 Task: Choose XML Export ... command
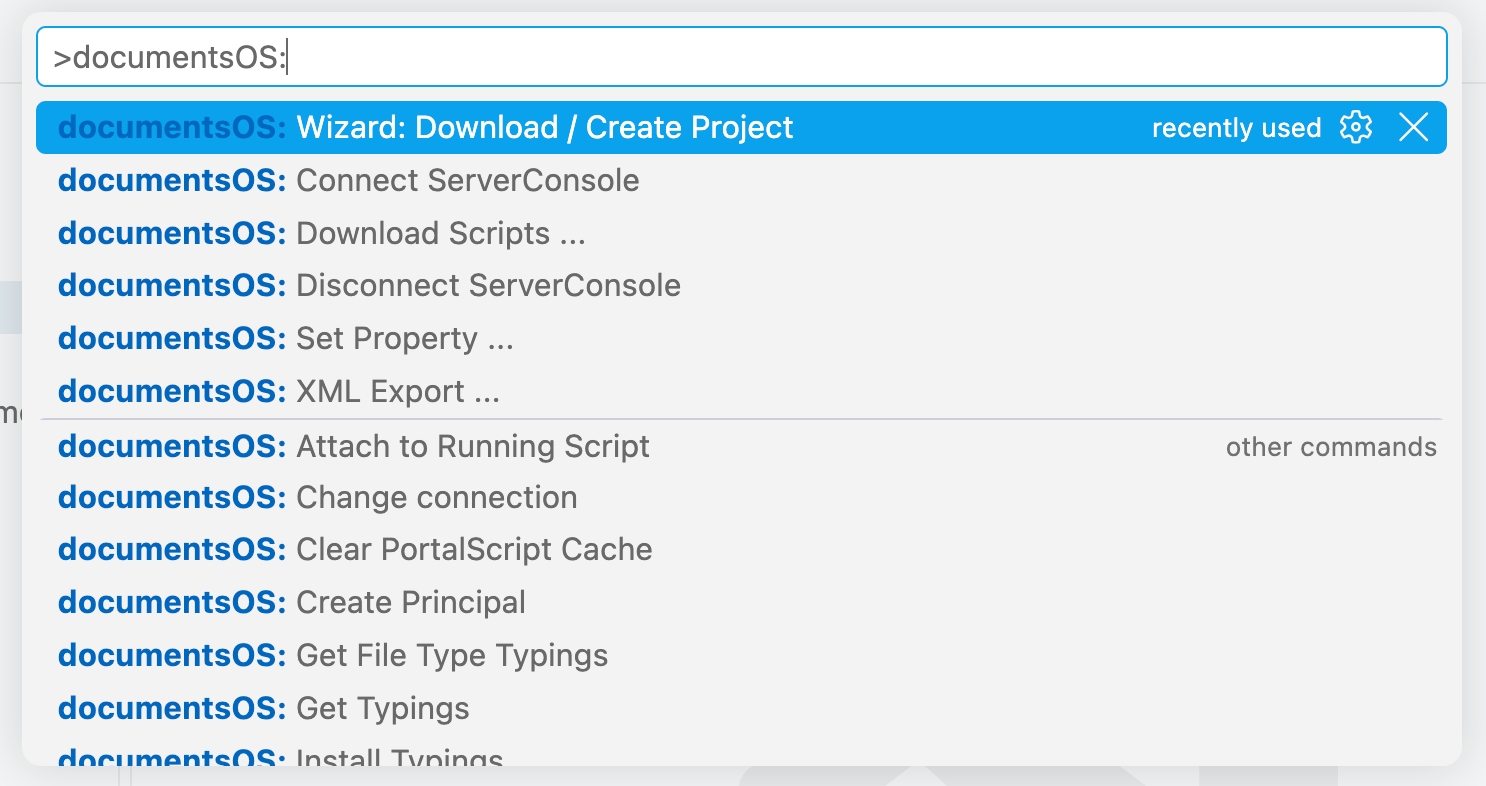[741, 391]
